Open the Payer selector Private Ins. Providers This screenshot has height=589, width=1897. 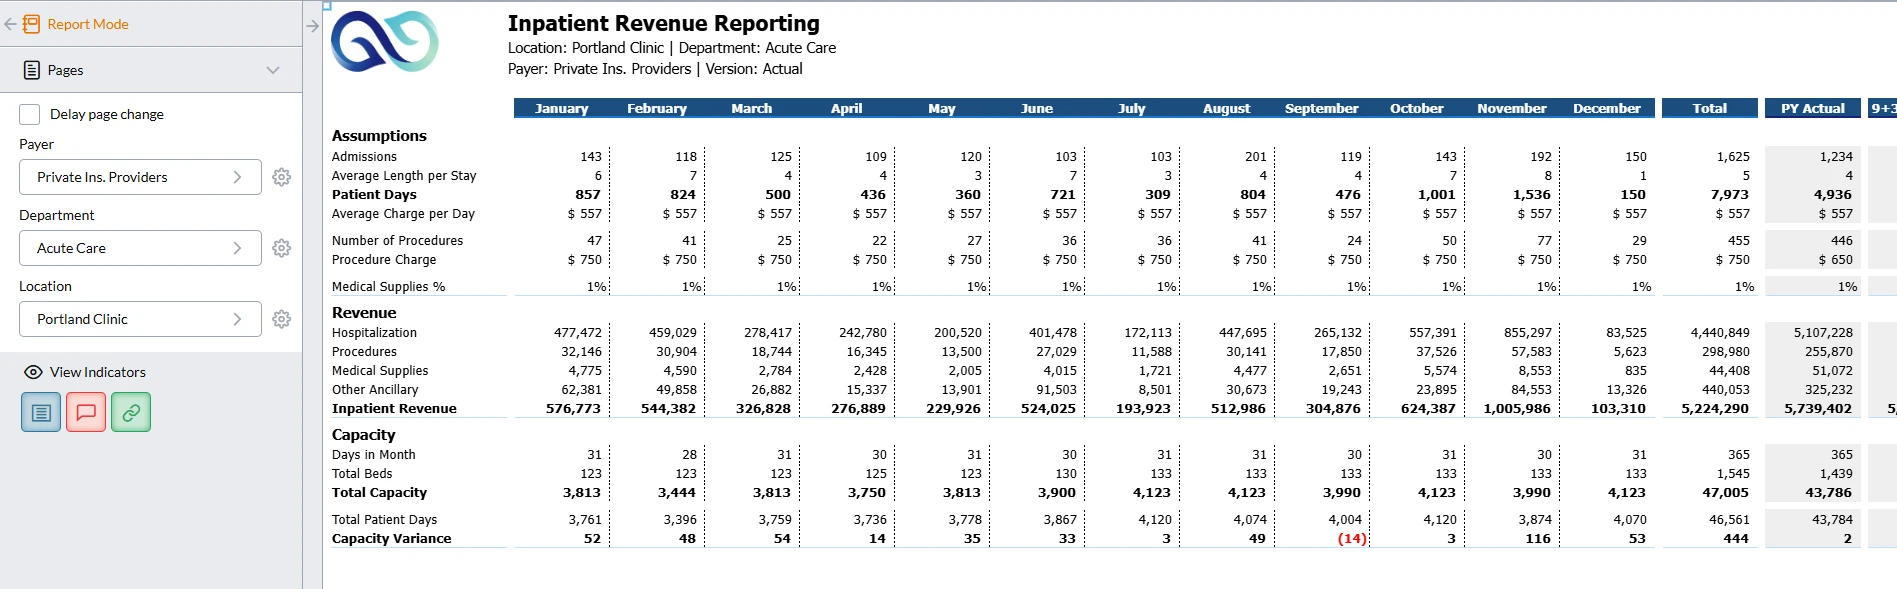tap(140, 177)
